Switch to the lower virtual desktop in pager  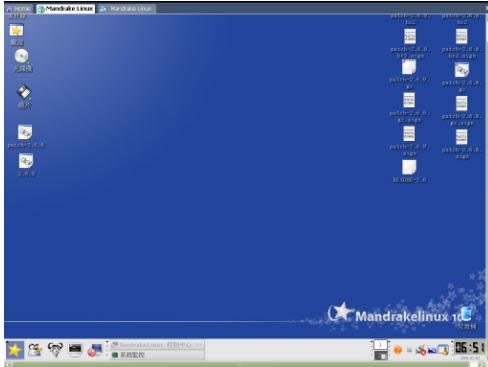(x=380, y=355)
